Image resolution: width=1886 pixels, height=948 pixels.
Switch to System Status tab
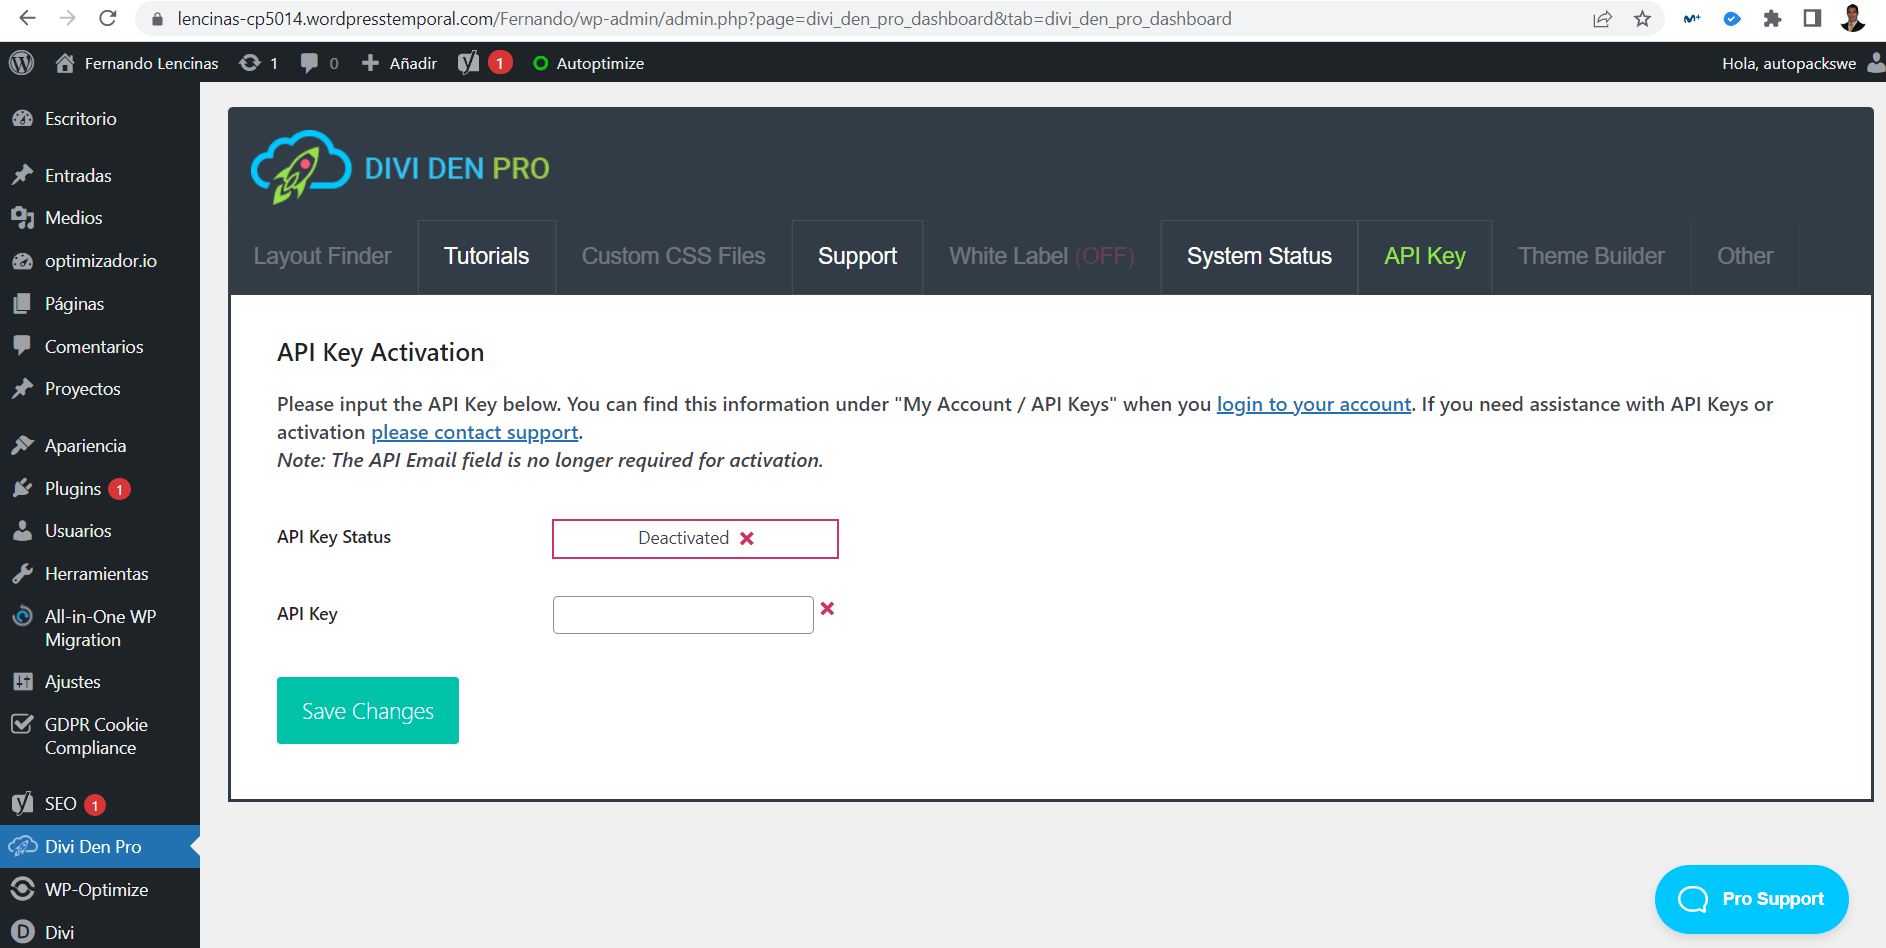[1259, 257]
